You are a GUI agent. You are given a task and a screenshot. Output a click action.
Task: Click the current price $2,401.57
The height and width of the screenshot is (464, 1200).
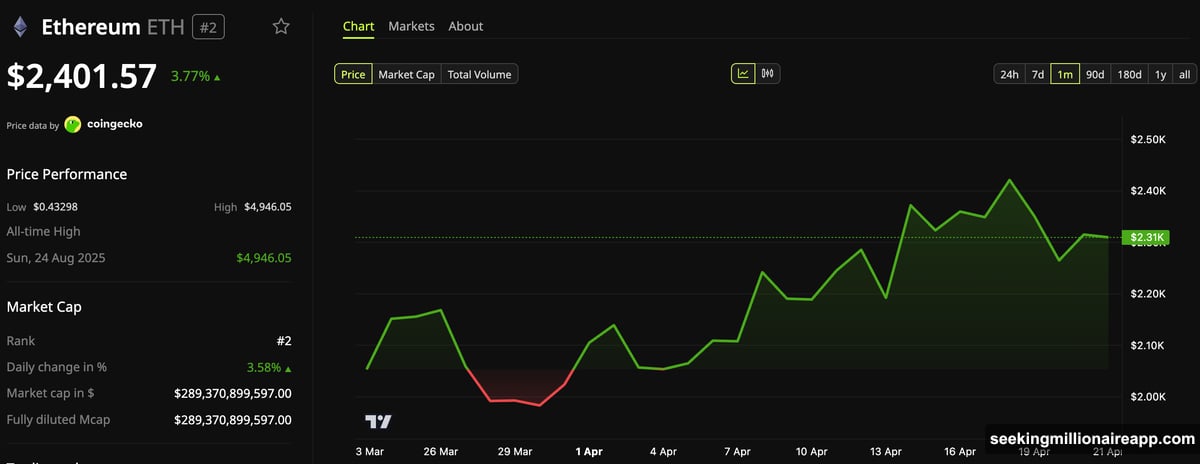click(x=82, y=77)
